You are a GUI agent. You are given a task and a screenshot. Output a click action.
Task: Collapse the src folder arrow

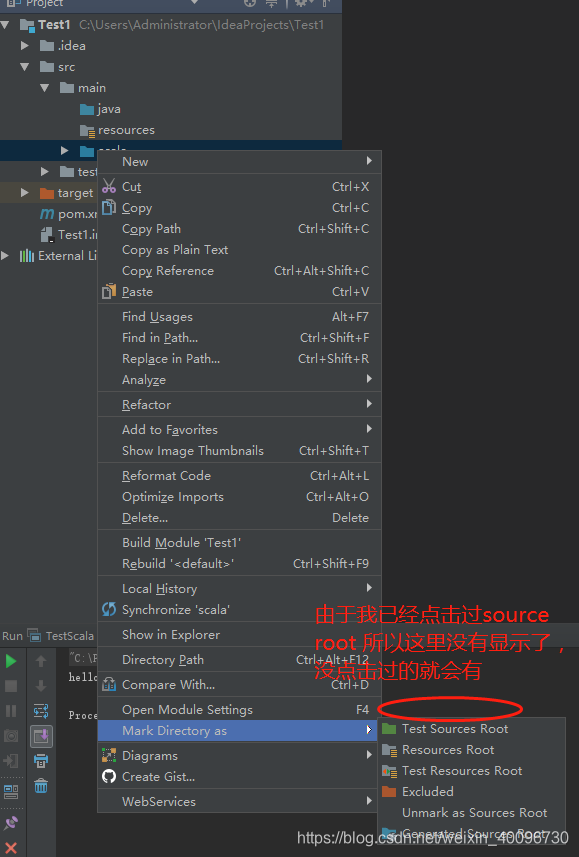tap(25, 67)
